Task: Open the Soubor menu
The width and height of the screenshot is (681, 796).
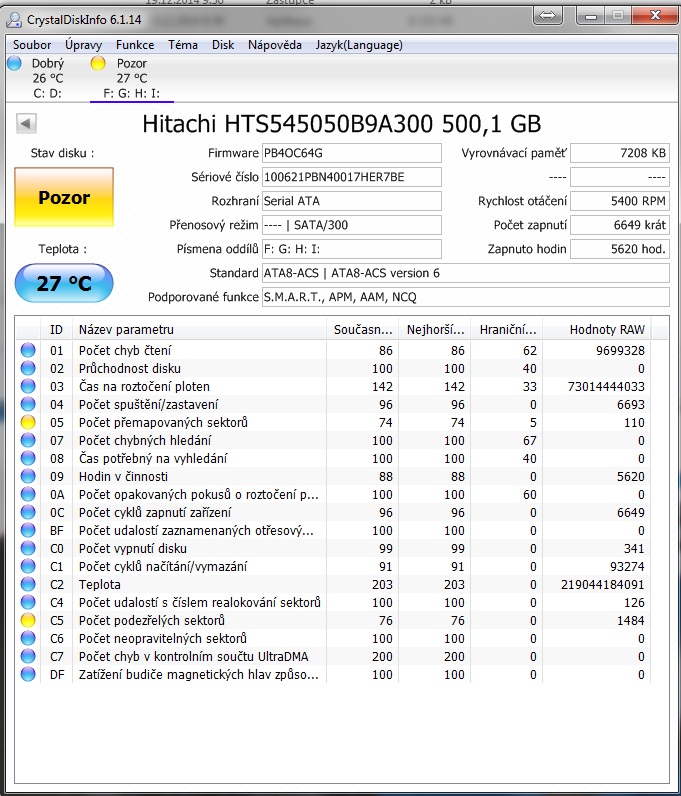Action: pyautogui.click(x=31, y=45)
